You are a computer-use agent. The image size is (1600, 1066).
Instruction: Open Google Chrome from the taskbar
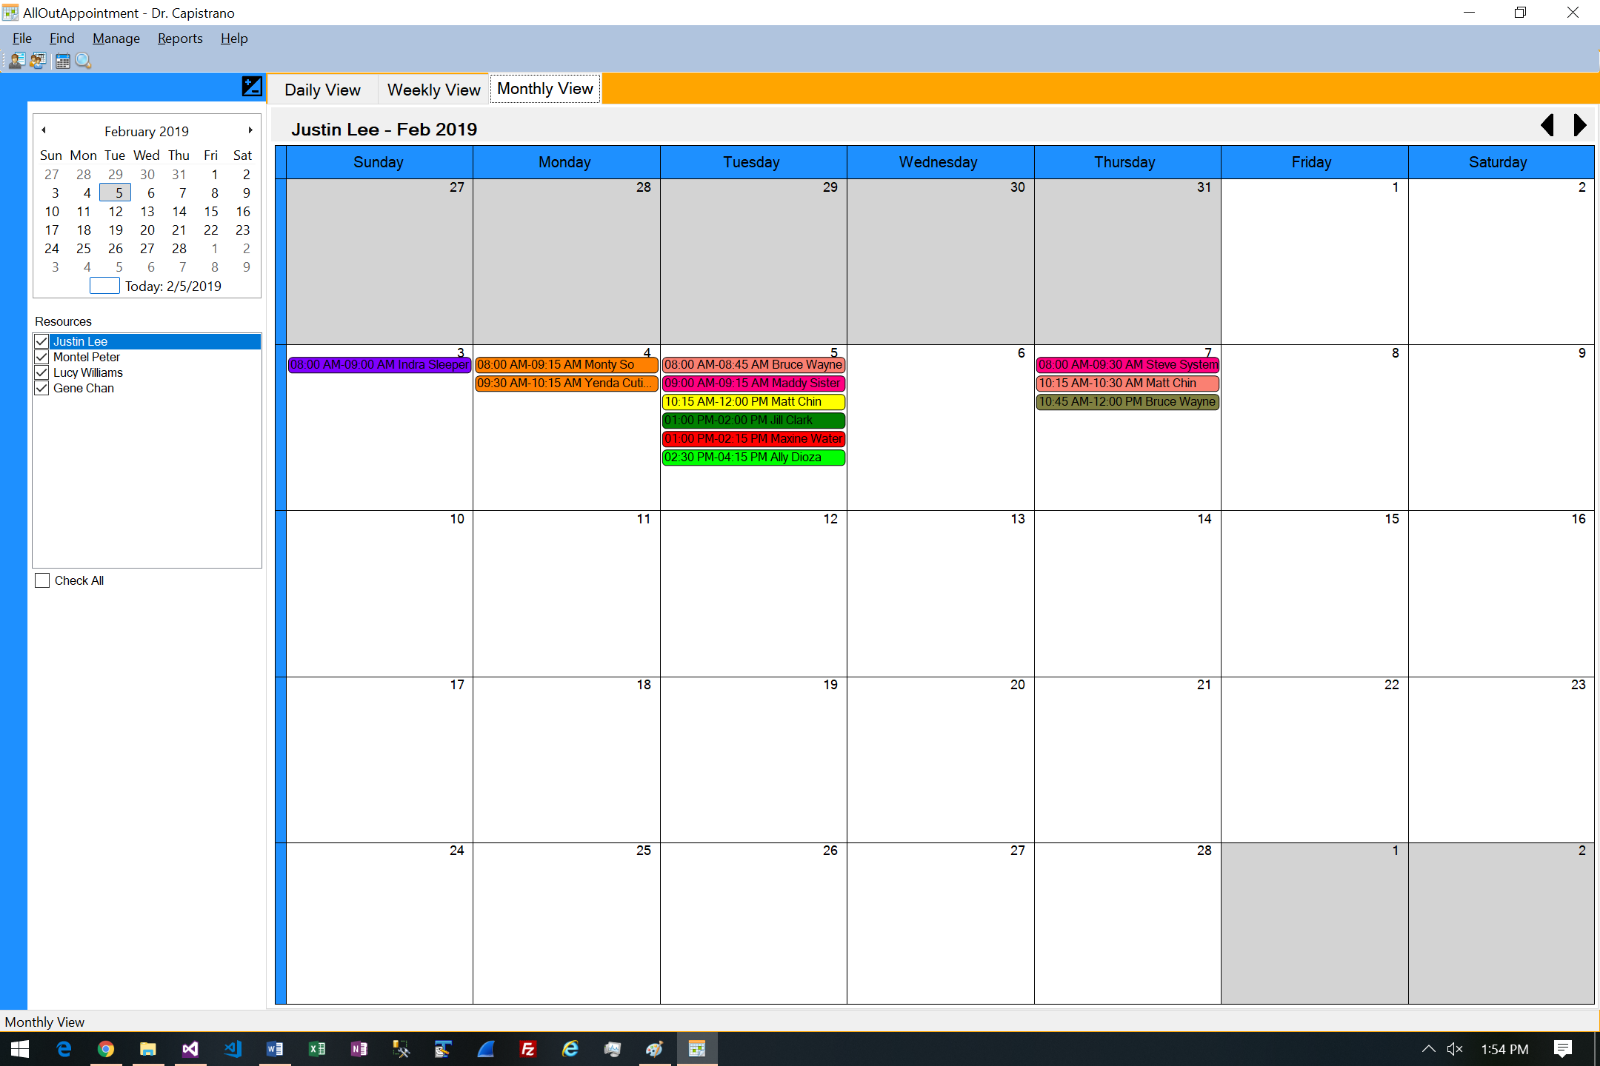106,1049
